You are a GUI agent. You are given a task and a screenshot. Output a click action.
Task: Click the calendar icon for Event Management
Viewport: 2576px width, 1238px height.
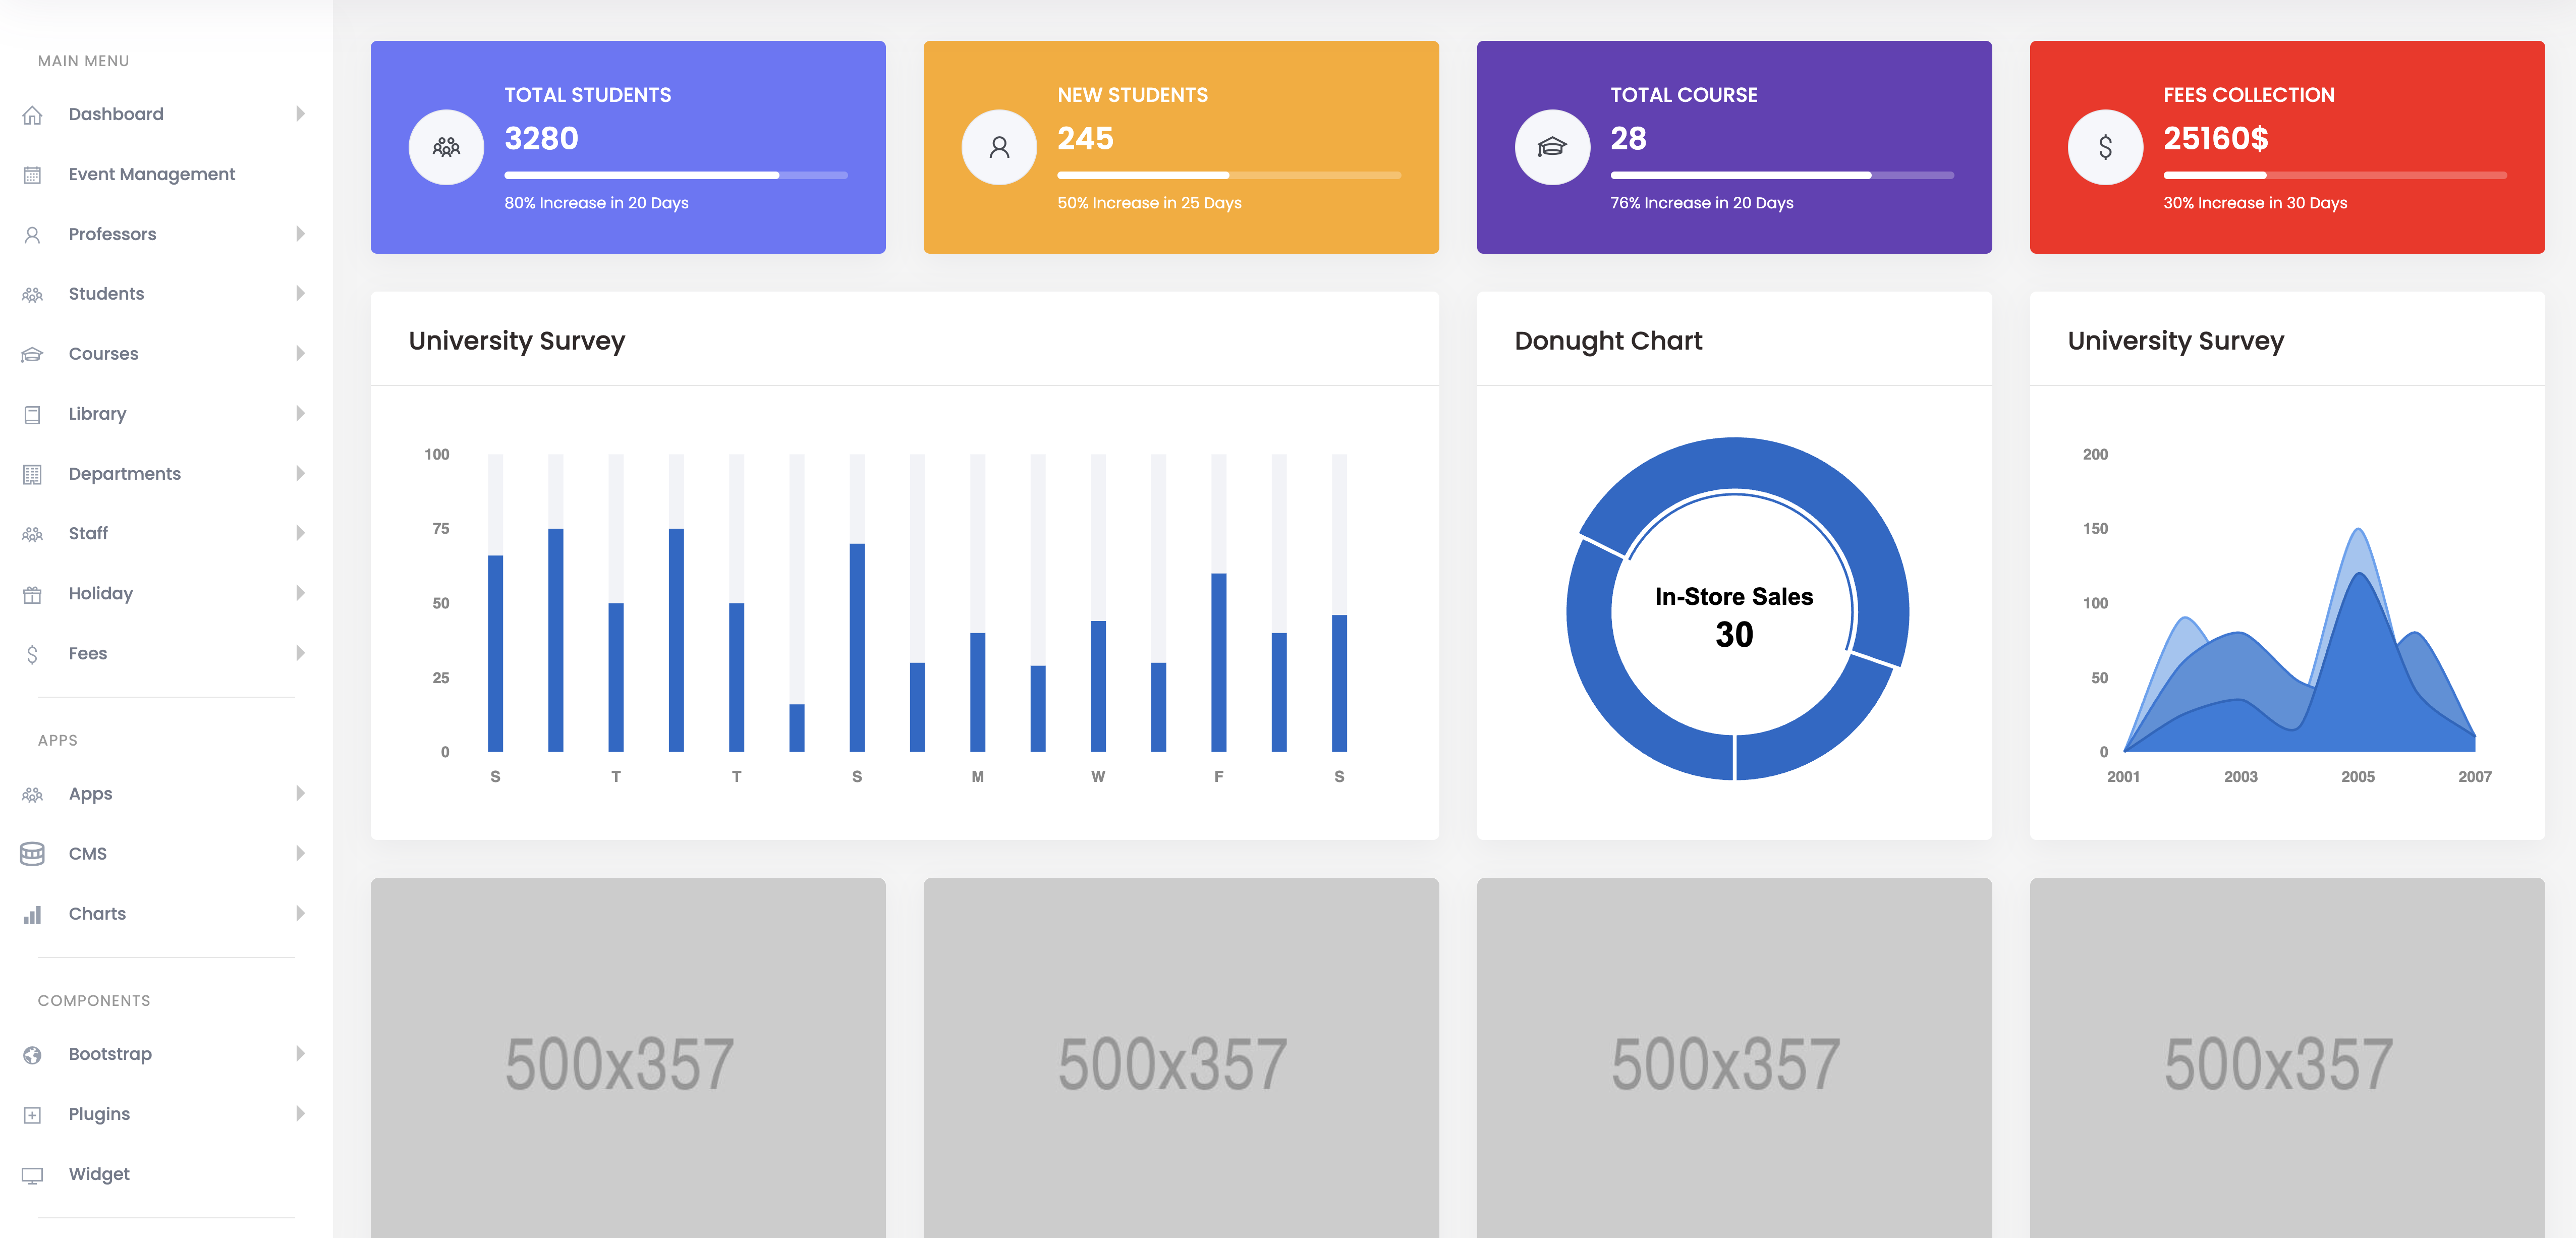(32, 175)
